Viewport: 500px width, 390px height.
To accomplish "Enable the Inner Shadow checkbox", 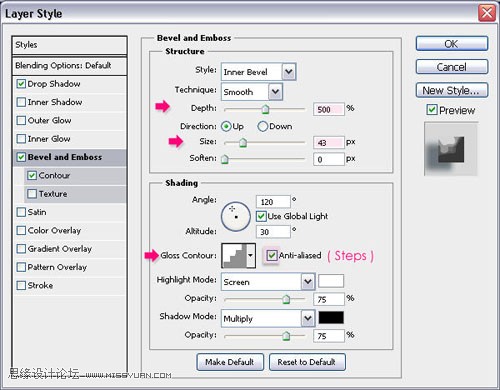I will pyautogui.click(x=21, y=102).
